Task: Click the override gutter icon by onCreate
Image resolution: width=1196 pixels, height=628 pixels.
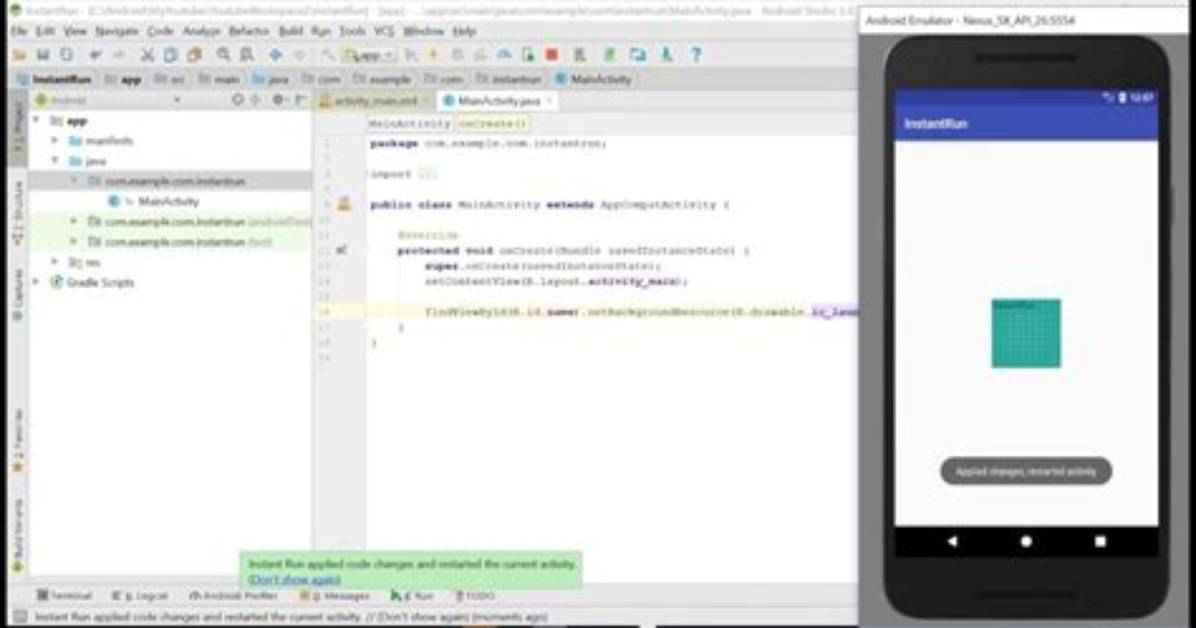Action: point(342,250)
